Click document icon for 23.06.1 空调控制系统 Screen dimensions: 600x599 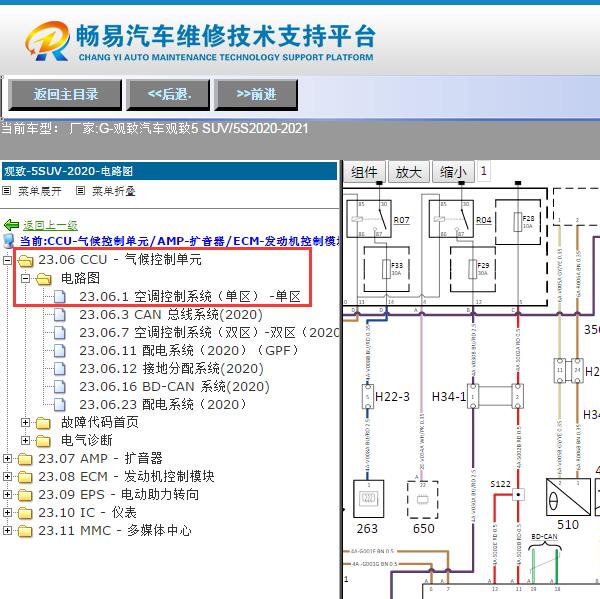(60, 297)
